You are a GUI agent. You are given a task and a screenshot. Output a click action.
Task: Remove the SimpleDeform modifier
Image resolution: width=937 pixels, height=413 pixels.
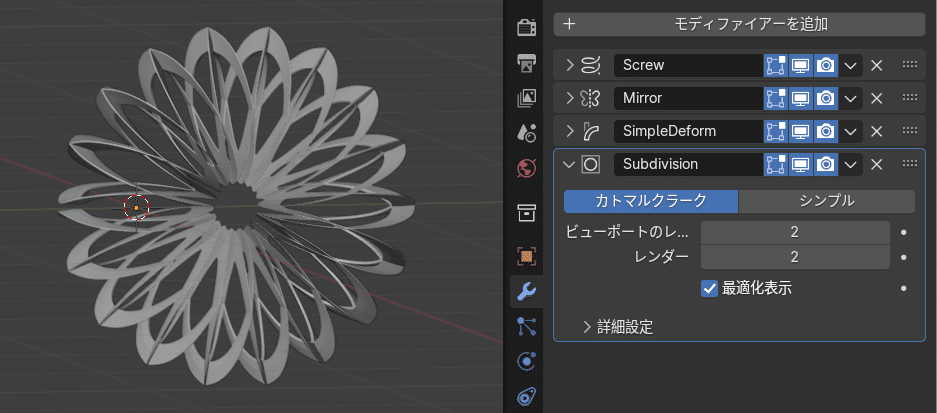(x=877, y=131)
